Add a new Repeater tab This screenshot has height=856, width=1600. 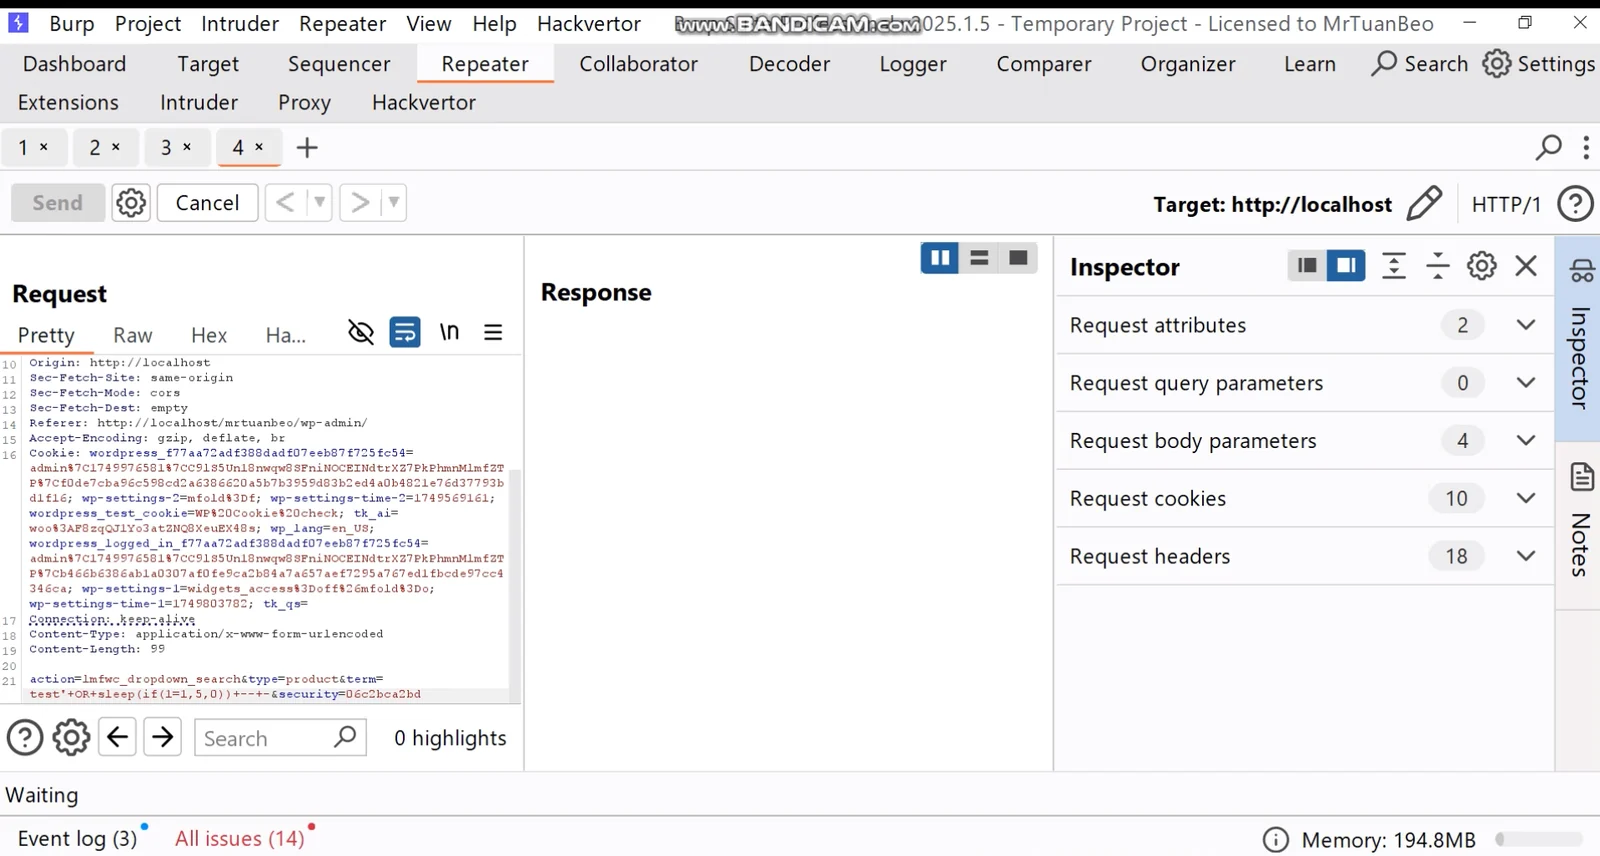coord(307,148)
